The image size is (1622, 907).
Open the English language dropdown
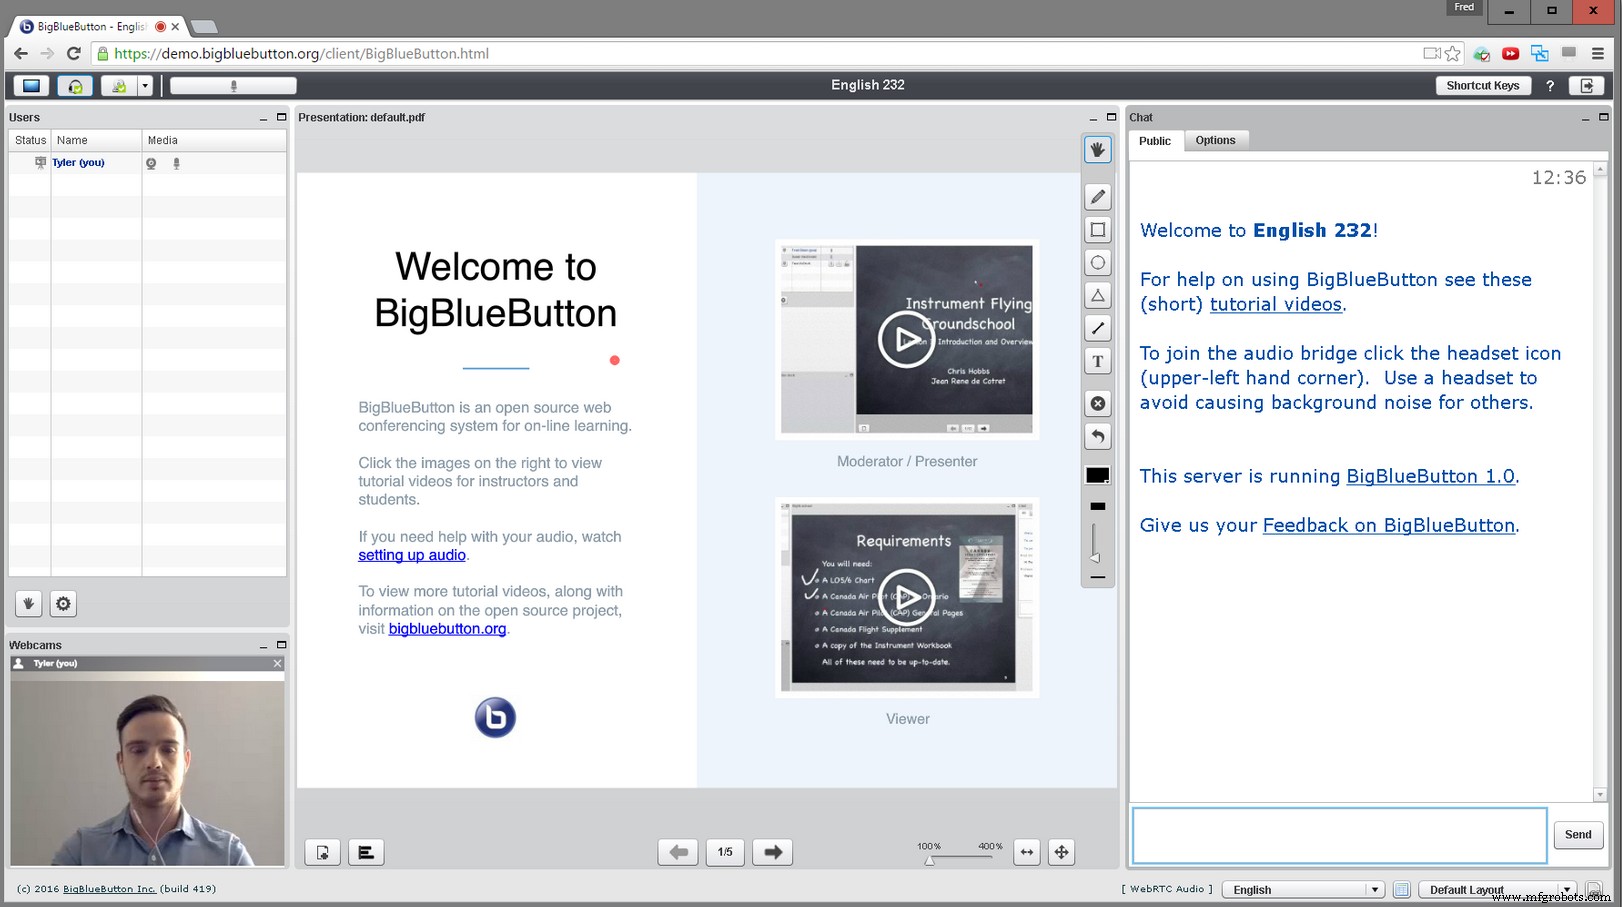(x=1302, y=890)
